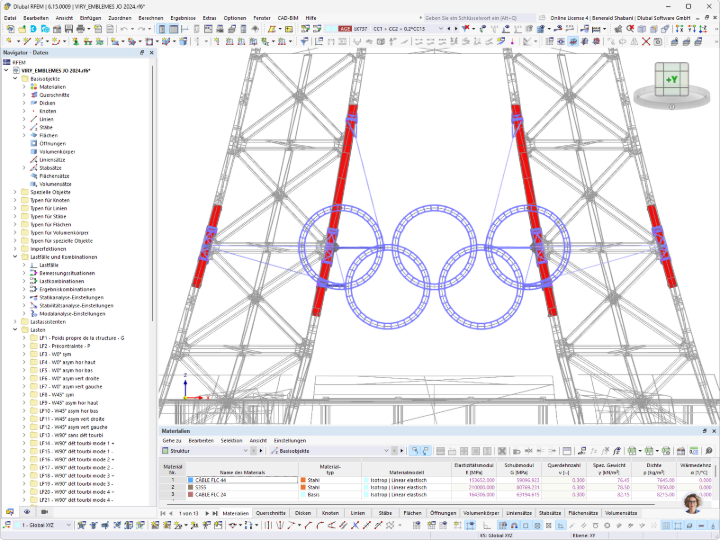Image resolution: width=720 pixels, height=540 pixels.
Task: Open the Ergebnisse menu
Action: pyautogui.click(x=183, y=18)
